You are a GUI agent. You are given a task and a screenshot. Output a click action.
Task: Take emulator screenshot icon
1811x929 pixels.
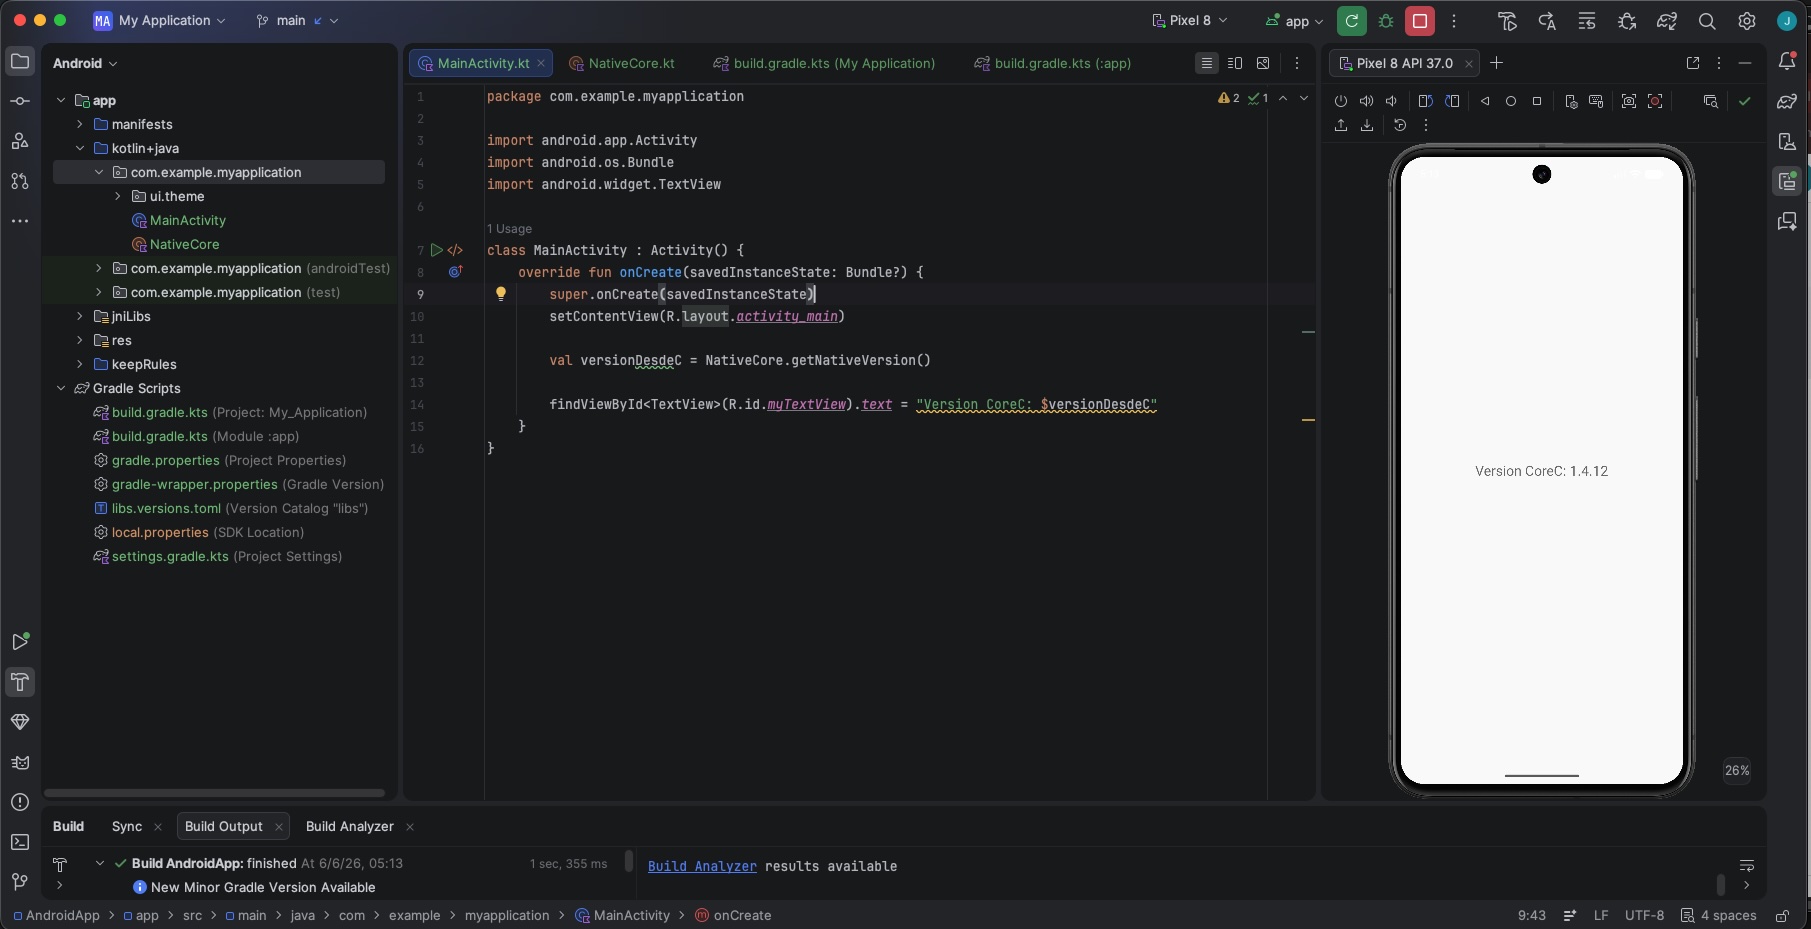coord(1629,101)
